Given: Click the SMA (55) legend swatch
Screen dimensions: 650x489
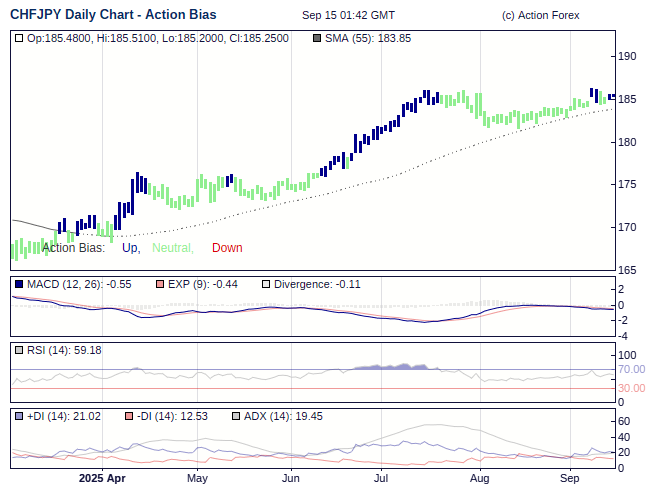Looking at the screenshot, I should click(317, 38).
